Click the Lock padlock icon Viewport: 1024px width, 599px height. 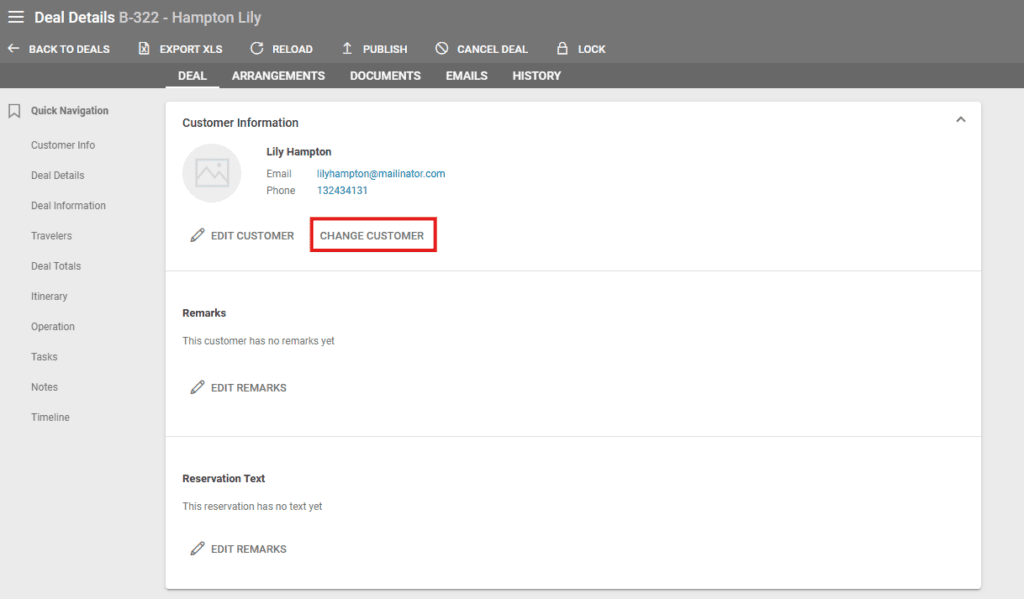(562, 49)
